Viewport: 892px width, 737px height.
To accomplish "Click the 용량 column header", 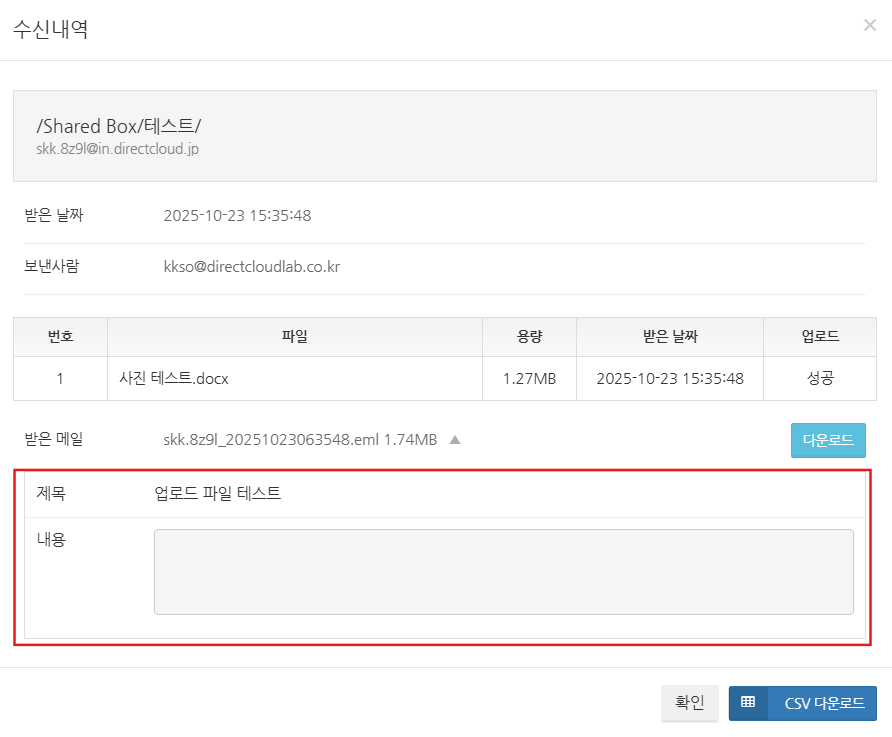I will 529,337.
